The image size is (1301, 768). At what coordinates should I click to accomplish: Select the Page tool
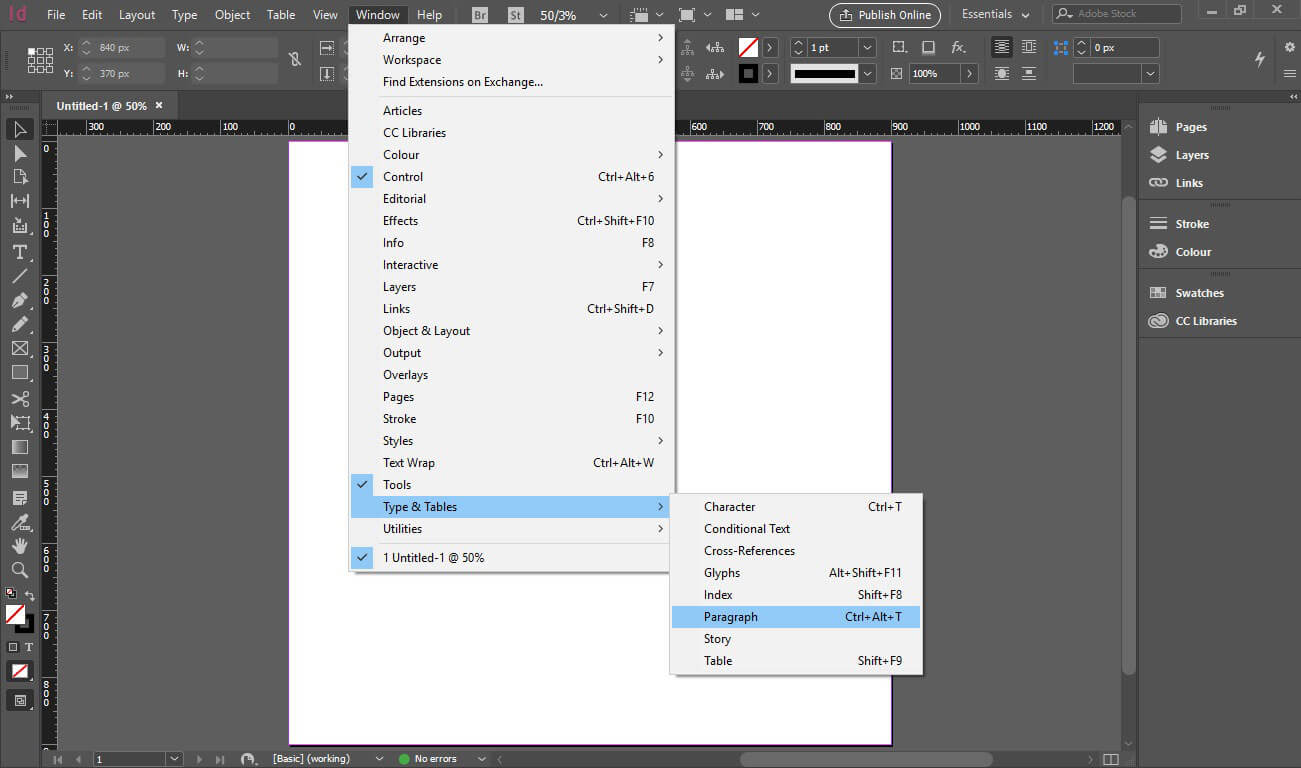tap(20, 177)
